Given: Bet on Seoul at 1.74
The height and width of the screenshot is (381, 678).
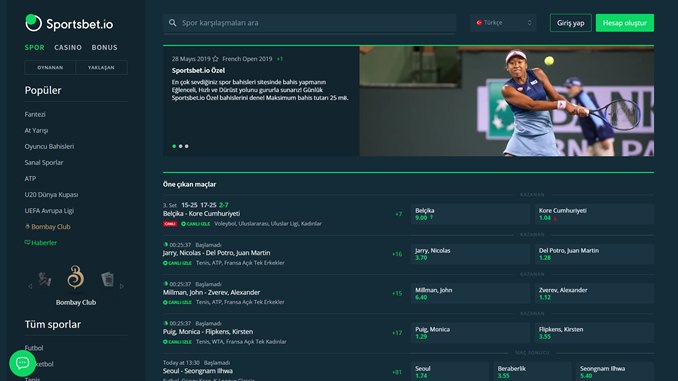Looking at the screenshot, I should (450, 371).
